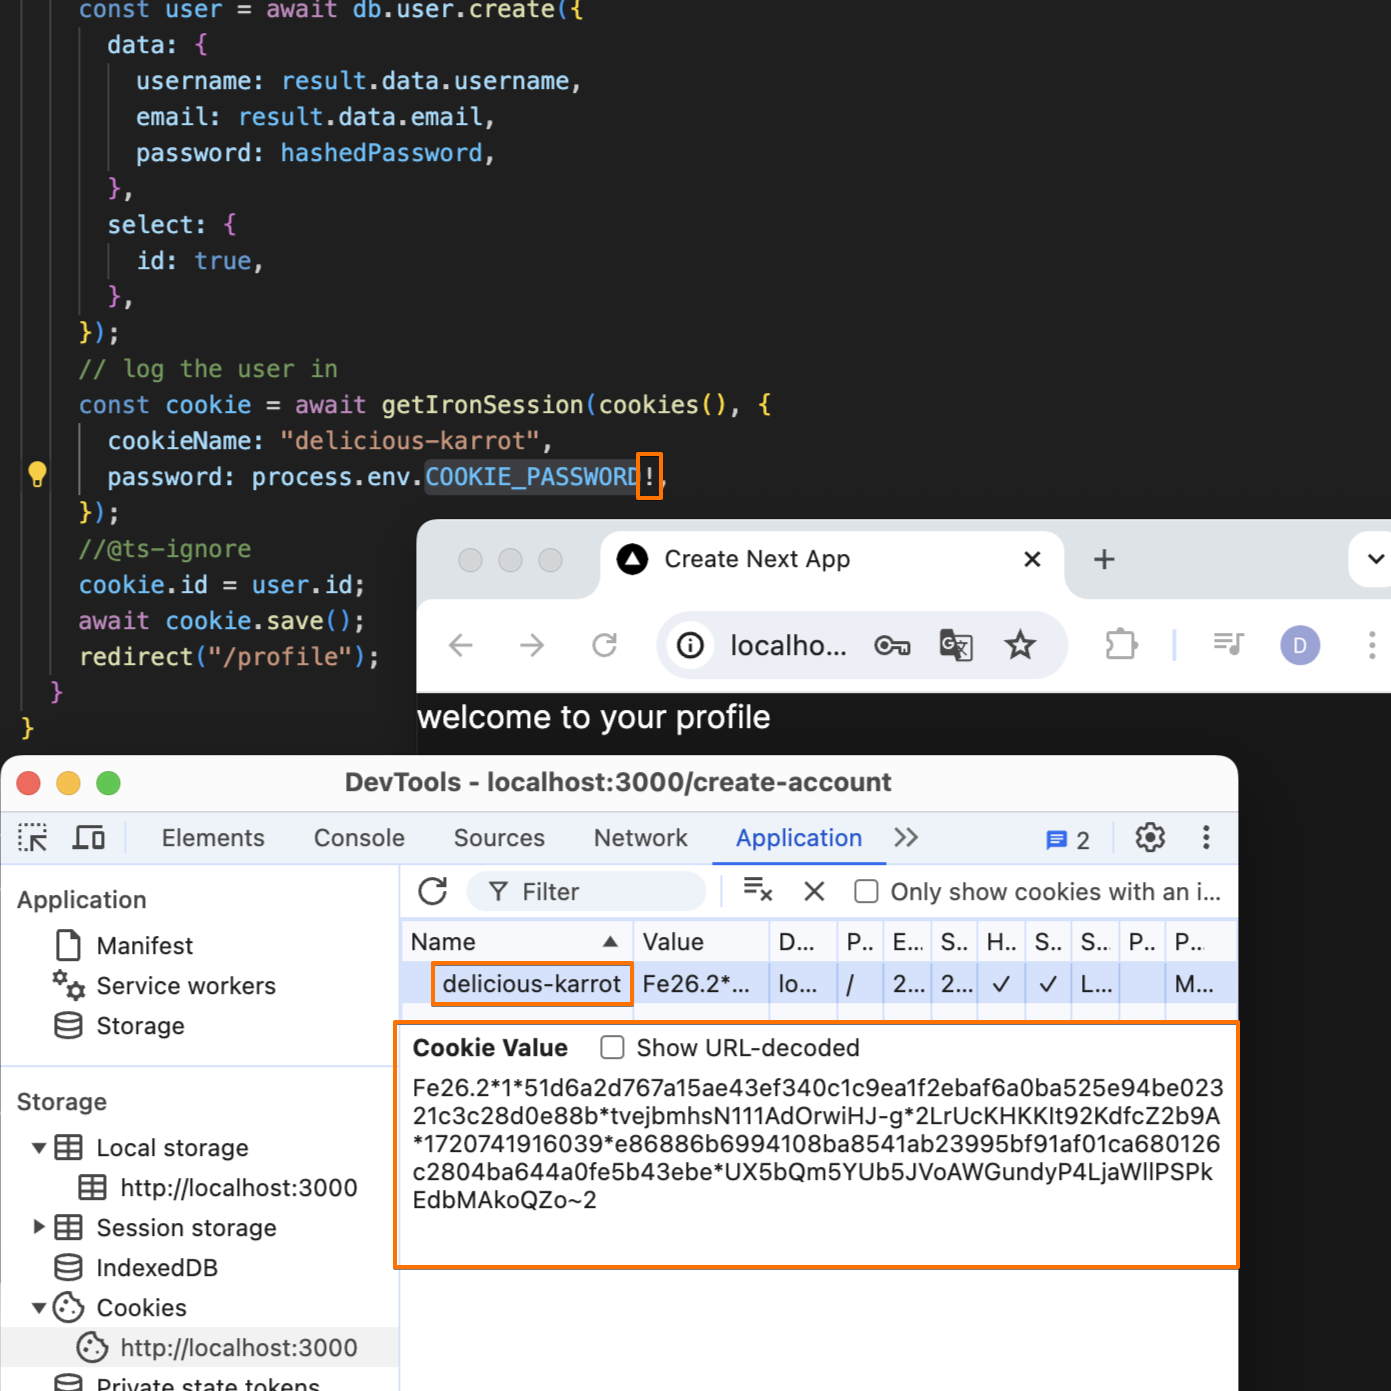This screenshot has width=1391, height=1391.
Task: Delete selected cookie with the X icon
Action: (x=815, y=891)
